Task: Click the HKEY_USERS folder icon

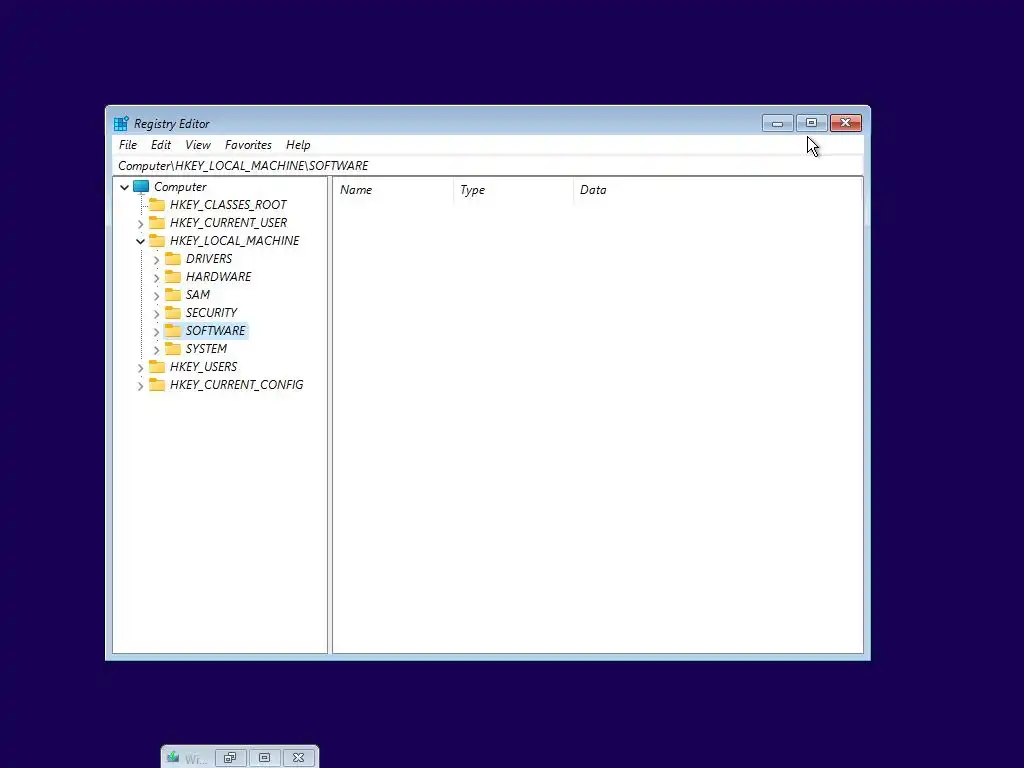Action: 157,366
